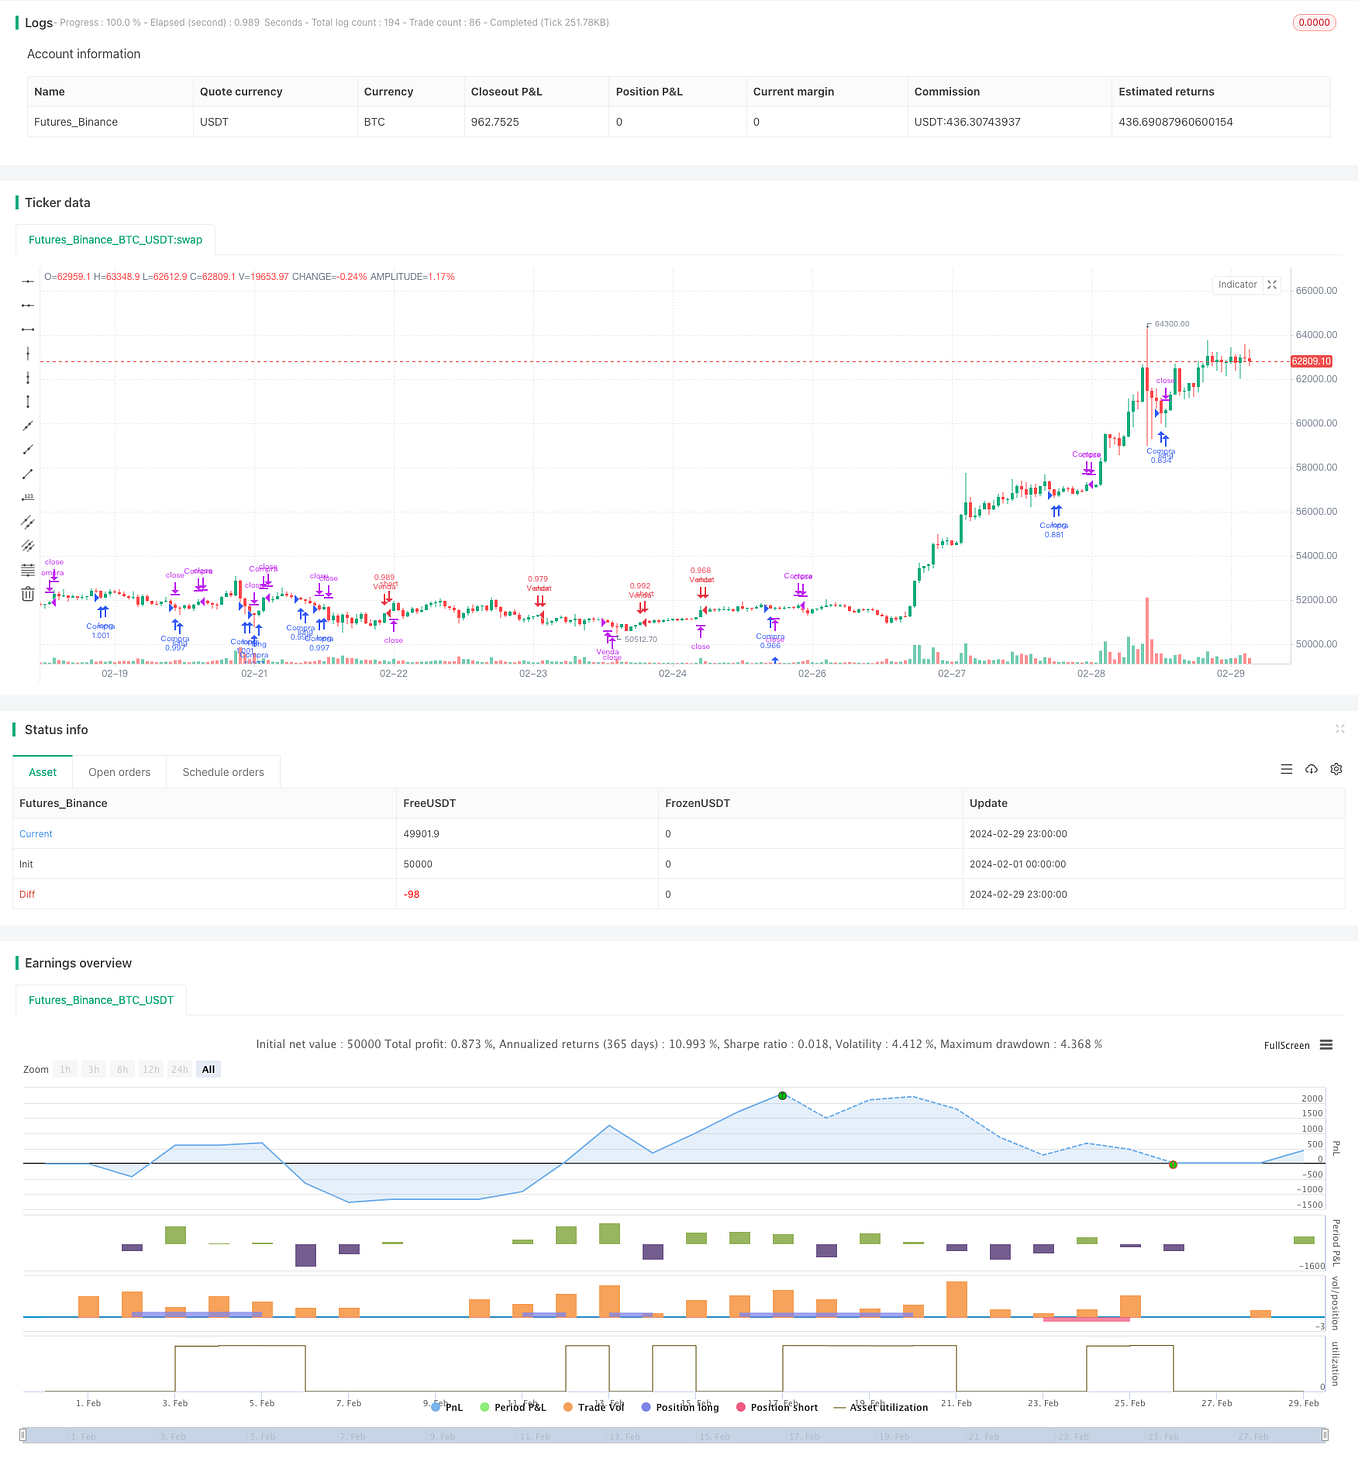Switch to the Open orders tab
1358x1466 pixels.
click(119, 771)
